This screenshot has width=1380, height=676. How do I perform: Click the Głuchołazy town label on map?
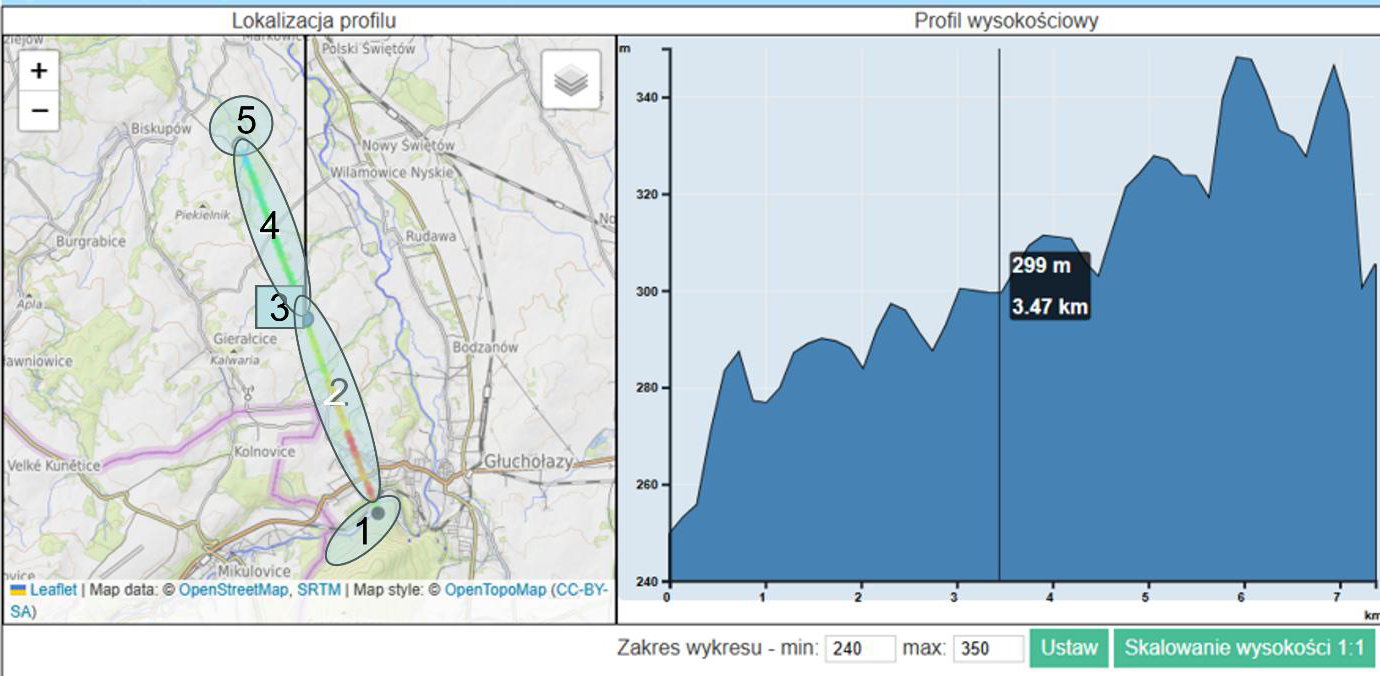pos(527,461)
